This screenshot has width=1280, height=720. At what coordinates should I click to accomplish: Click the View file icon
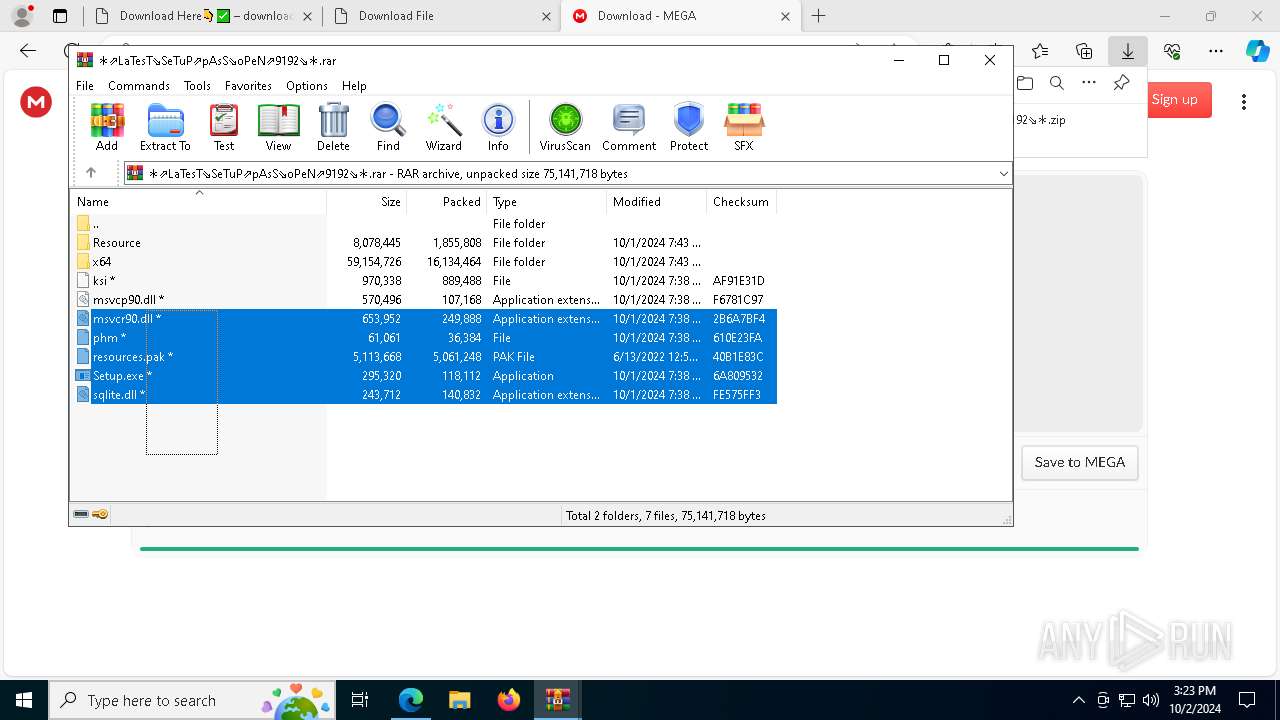(278, 127)
